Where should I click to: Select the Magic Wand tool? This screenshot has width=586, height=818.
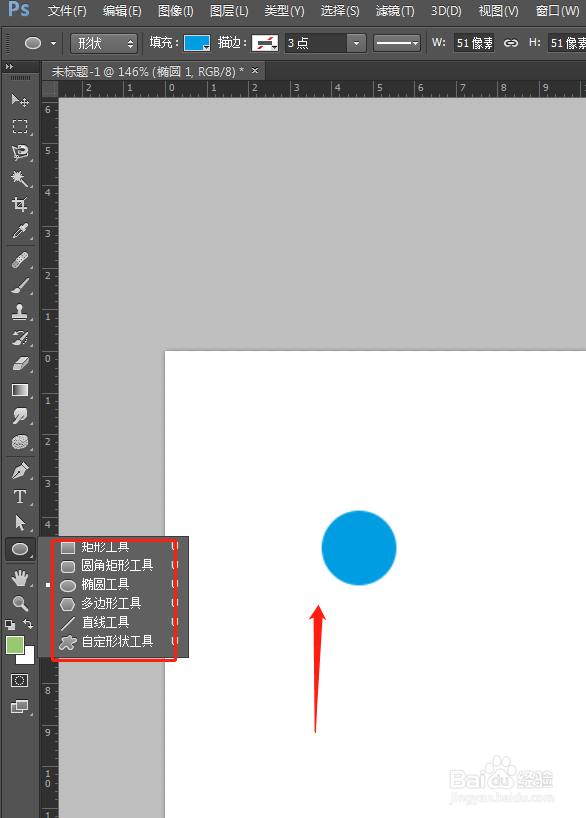pyautogui.click(x=20, y=178)
